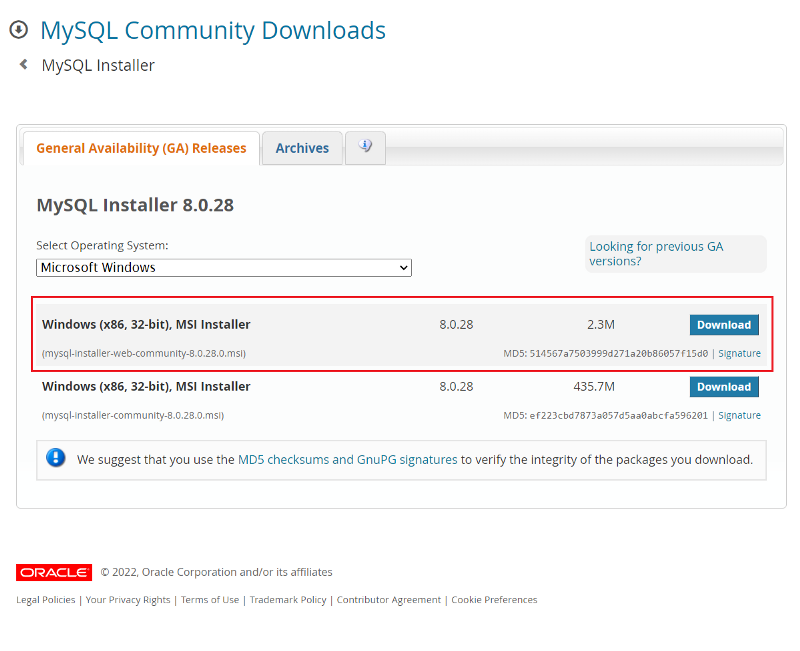Click the MSI Installer title in 2.3M row

tap(146, 324)
